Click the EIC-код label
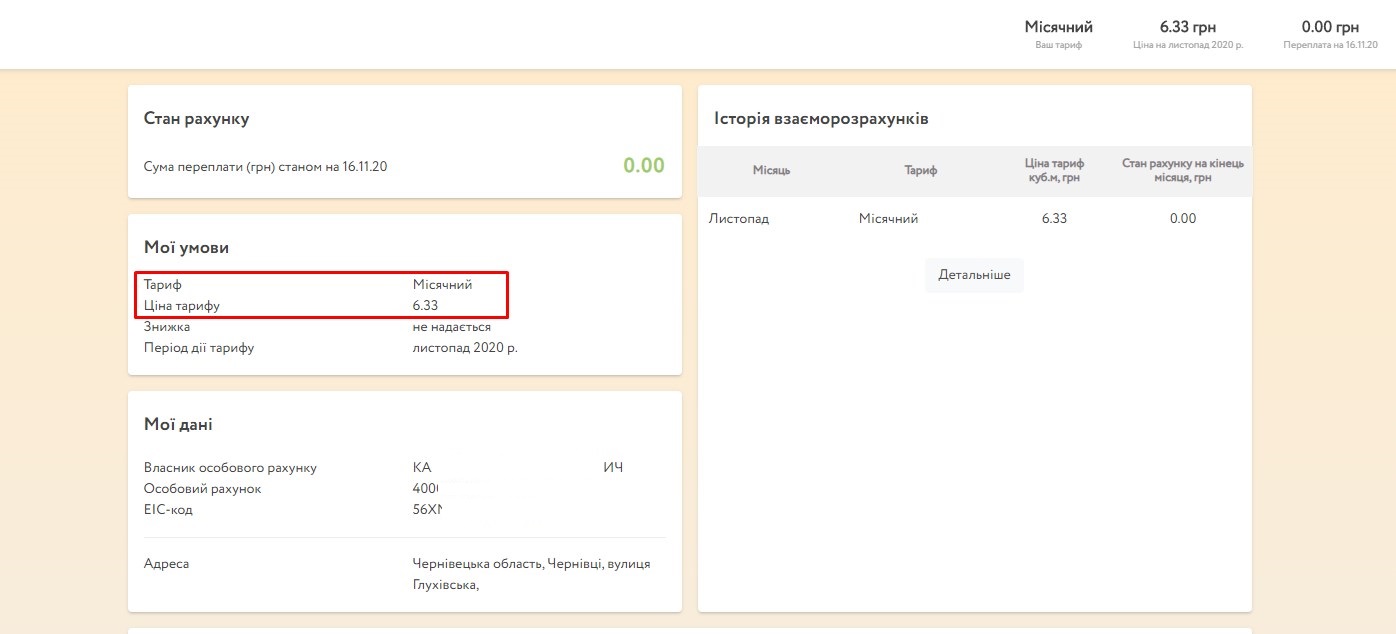 (x=168, y=510)
